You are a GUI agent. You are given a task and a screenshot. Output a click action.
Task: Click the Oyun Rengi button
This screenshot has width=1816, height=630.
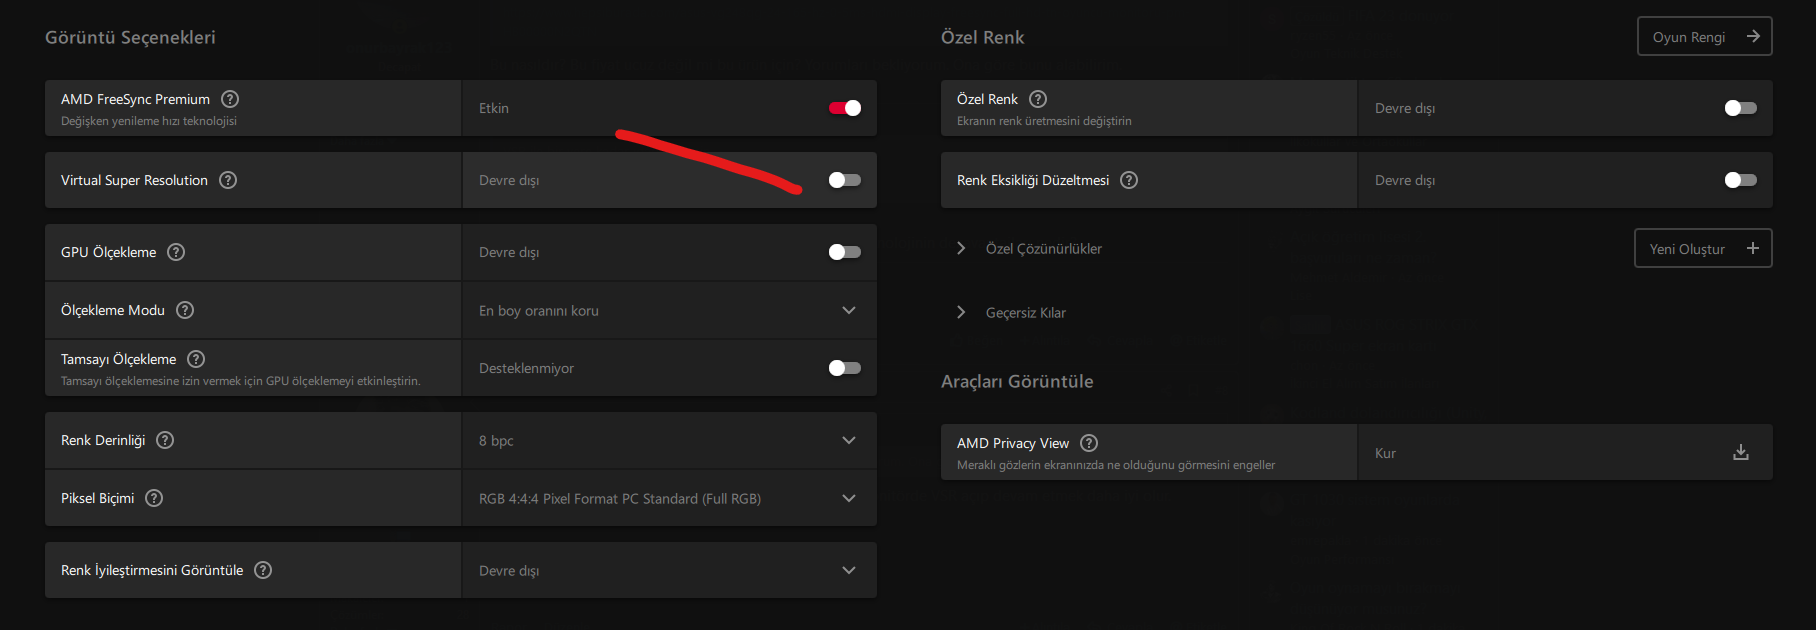click(1704, 37)
